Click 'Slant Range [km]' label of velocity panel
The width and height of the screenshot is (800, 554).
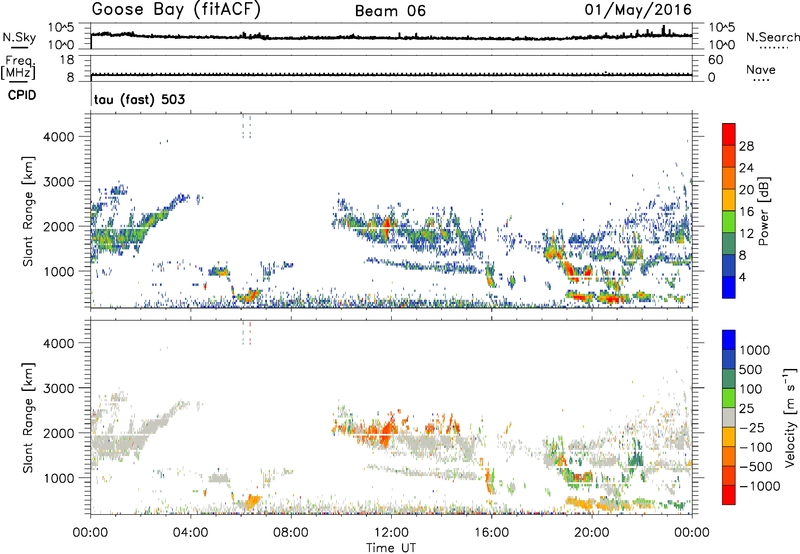[28, 418]
